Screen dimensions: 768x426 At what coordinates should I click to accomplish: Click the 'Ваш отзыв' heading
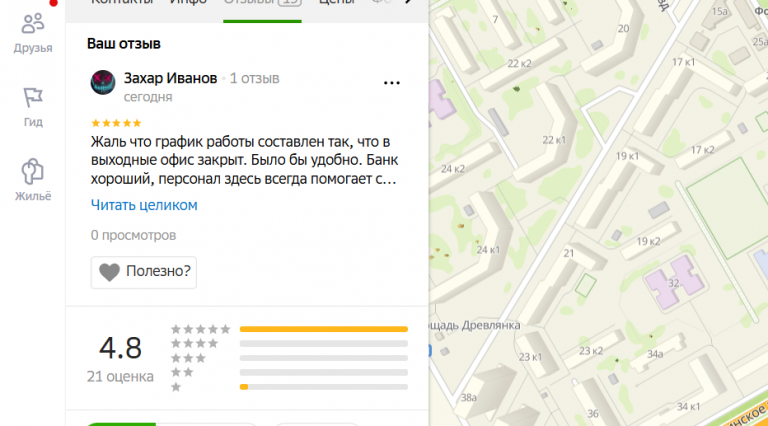[x=124, y=44]
